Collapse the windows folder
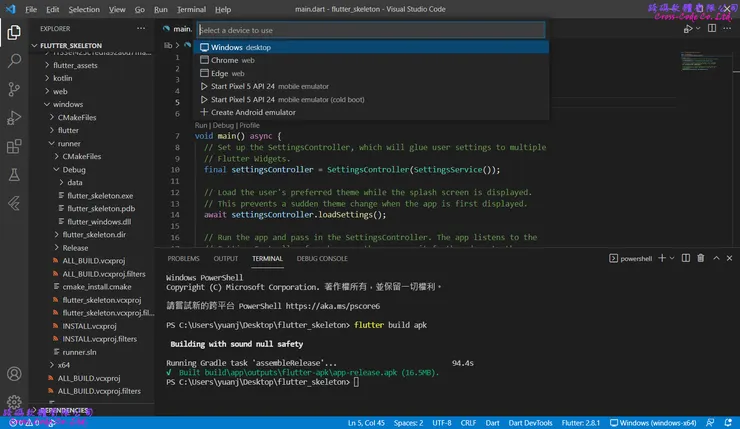The height and width of the screenshot is (429, 740). click(67, 104)
